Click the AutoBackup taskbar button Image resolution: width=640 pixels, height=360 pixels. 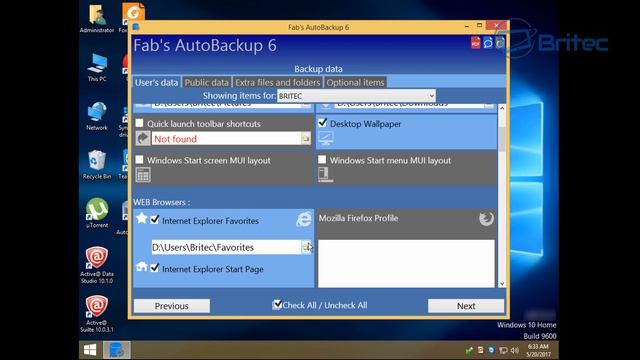pos(117,350)
